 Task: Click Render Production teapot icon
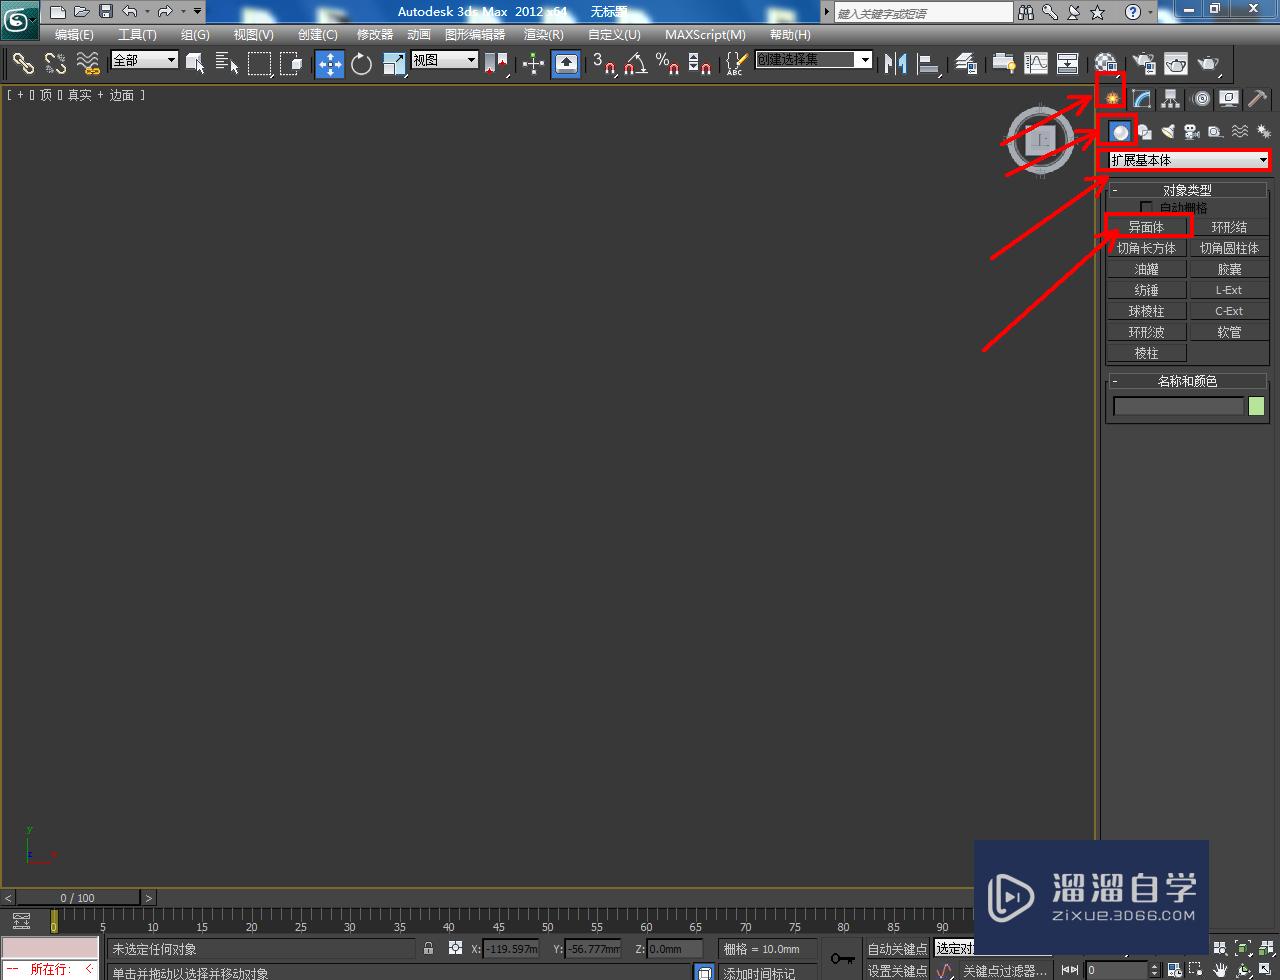(x=1209, y=63)
